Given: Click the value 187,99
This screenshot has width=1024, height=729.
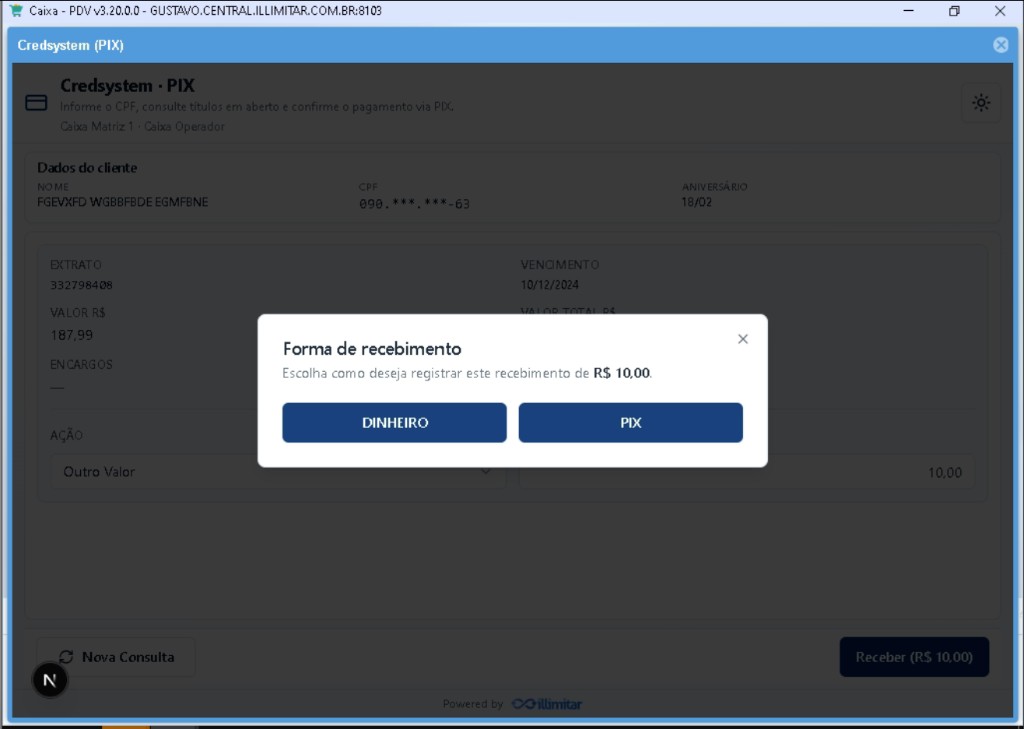Looking at the screenshot, I should (72, 335).
